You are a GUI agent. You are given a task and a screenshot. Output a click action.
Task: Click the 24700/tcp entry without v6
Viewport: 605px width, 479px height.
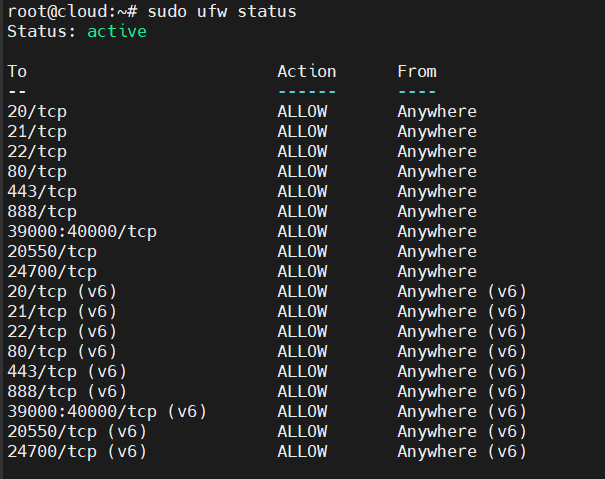52,272
